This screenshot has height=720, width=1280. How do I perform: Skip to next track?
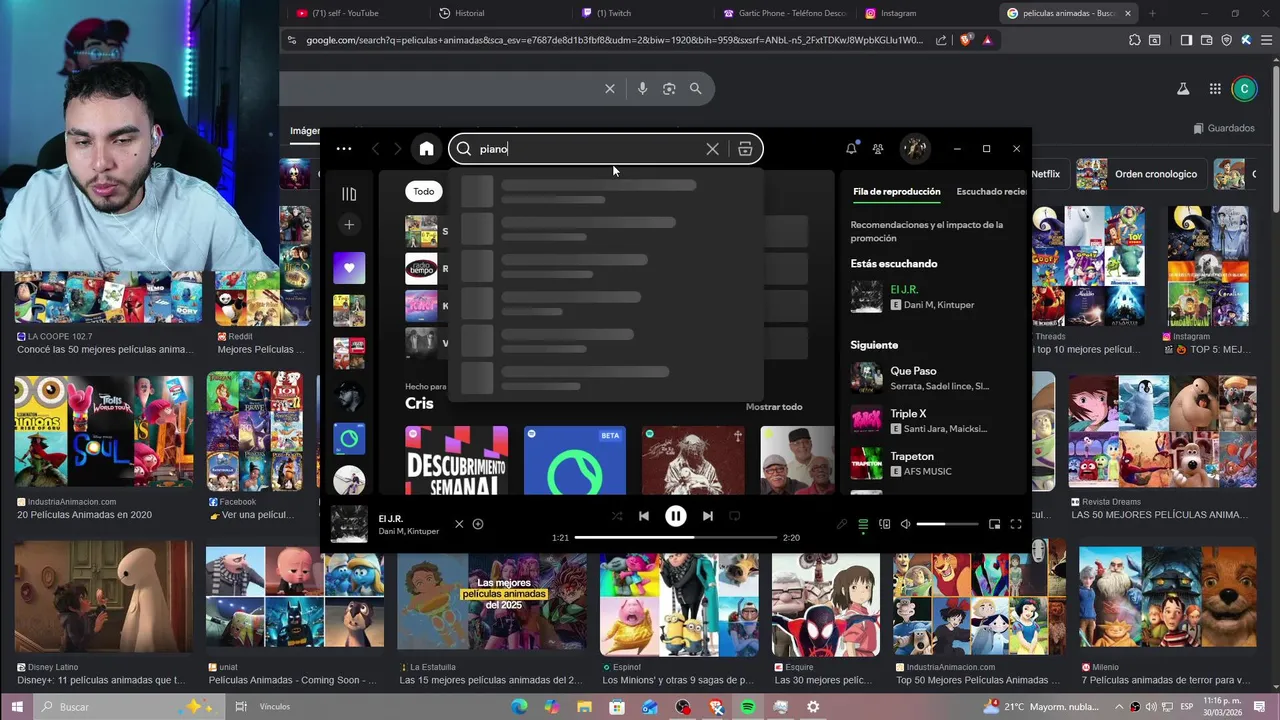(x=708, y=516)
